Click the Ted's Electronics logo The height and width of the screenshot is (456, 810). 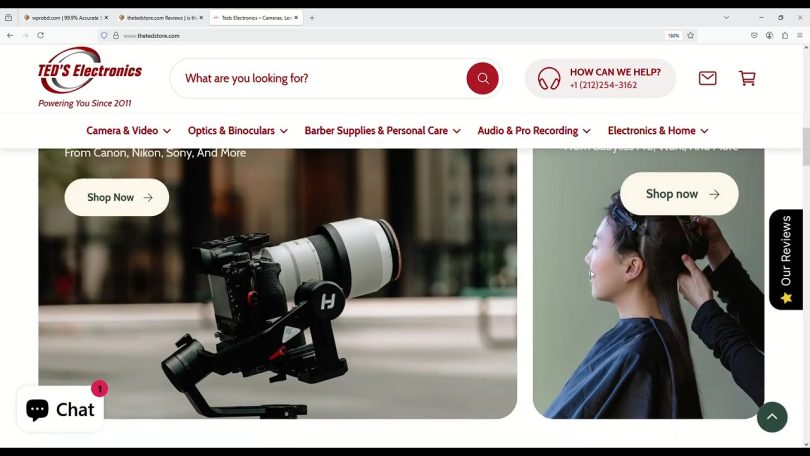coord(90,70)
